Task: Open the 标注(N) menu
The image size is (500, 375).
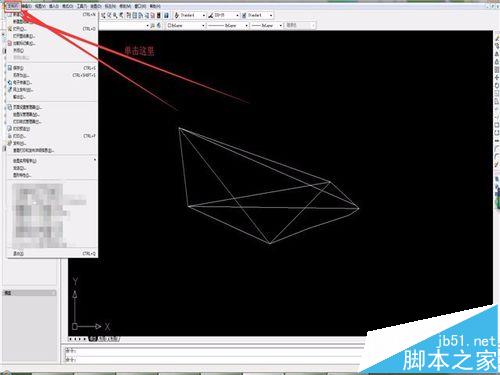Action: click(x=110, y=6)
